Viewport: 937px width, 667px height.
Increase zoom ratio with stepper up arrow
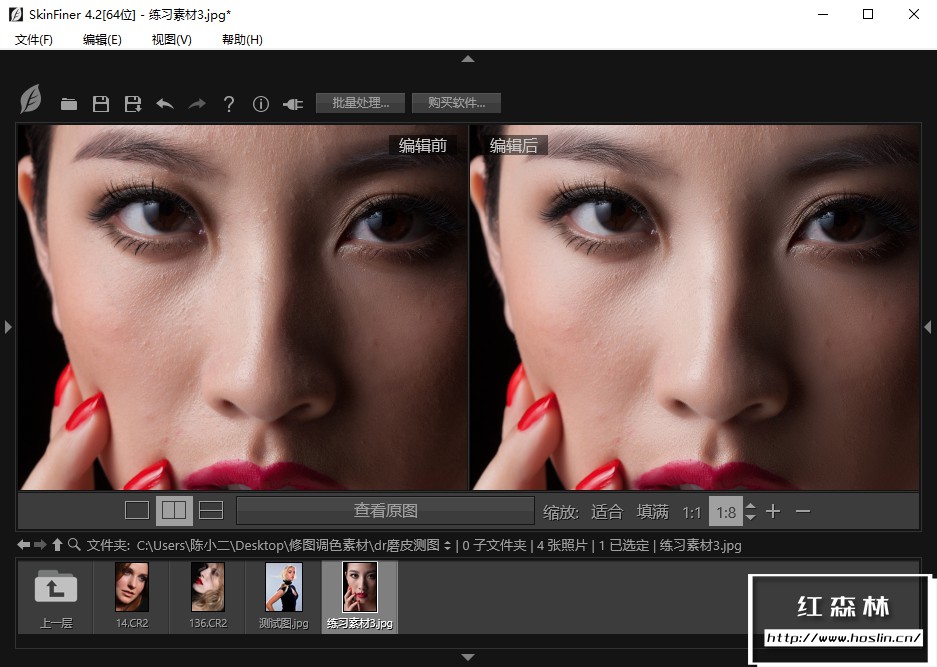pos(751,506)
